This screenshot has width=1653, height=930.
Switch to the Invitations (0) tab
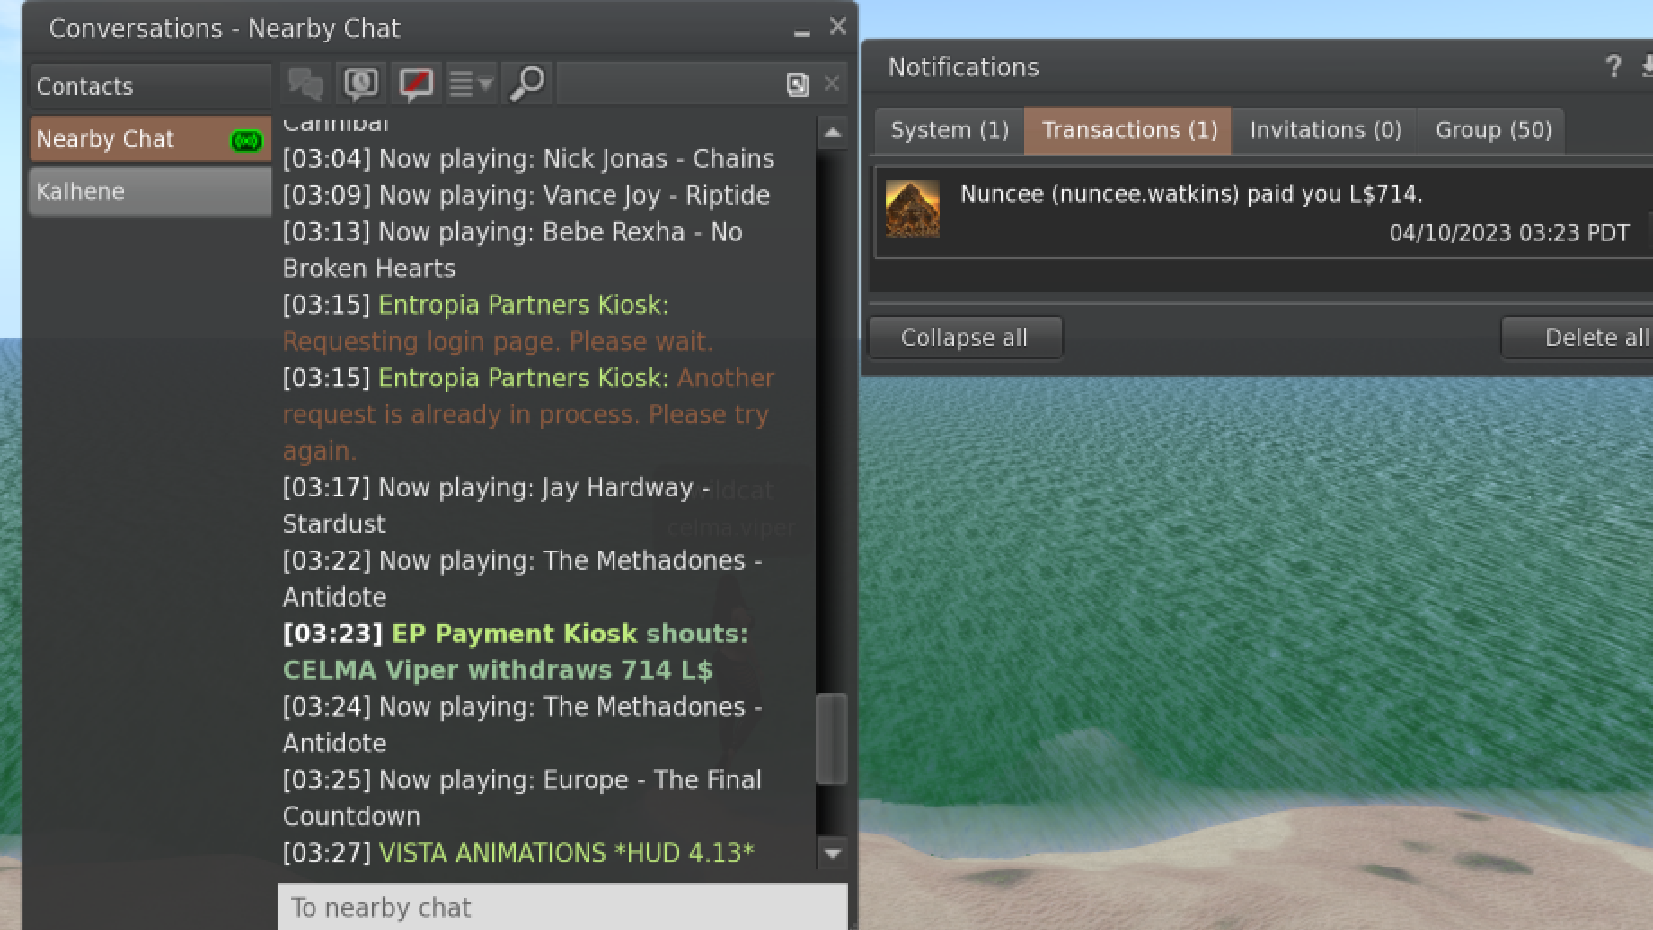(1326, 130)
